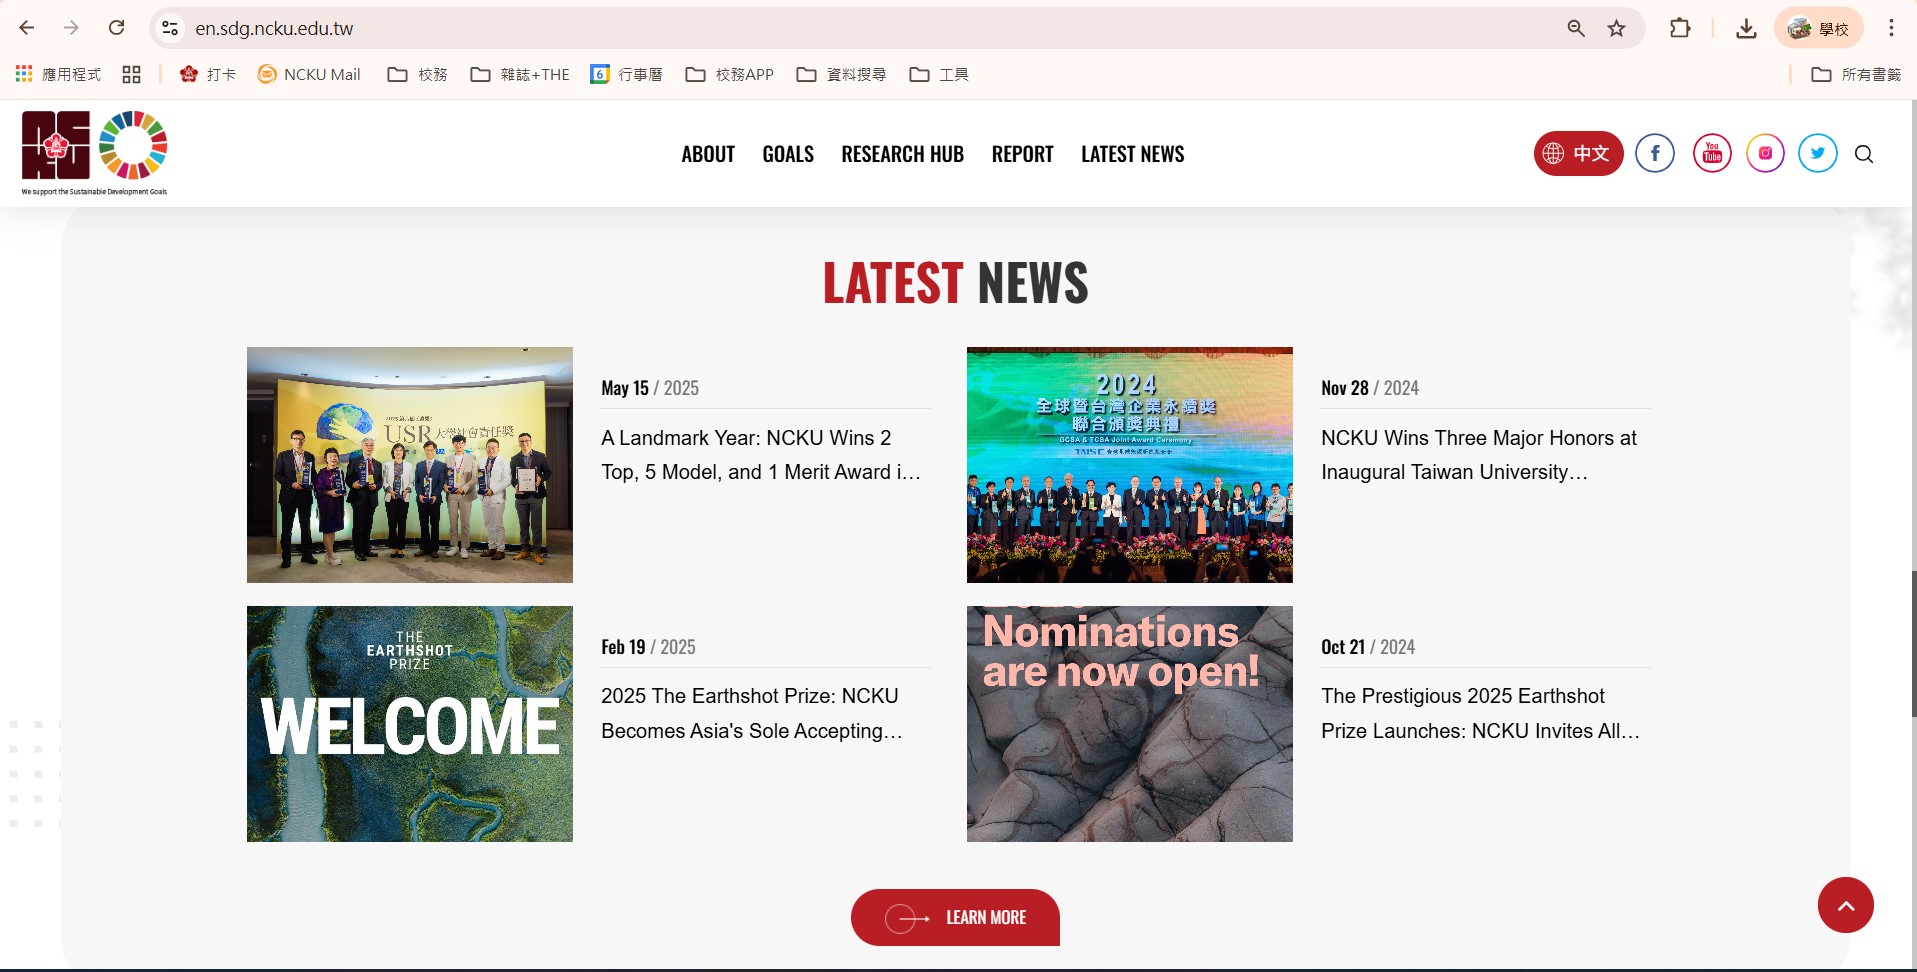1917x972 pixels.
Task: Open the browser extensions puzzle icon
Action: tap(1680, 28)
